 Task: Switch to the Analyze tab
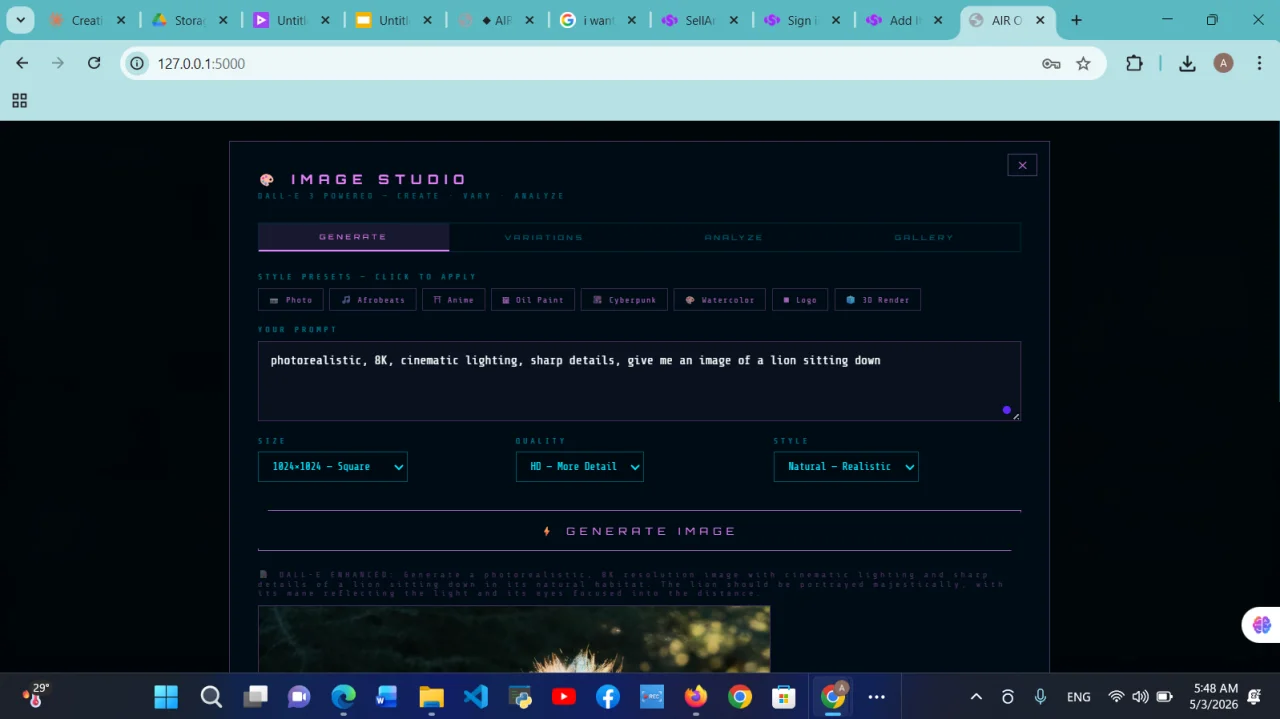(x=734, y=237)
